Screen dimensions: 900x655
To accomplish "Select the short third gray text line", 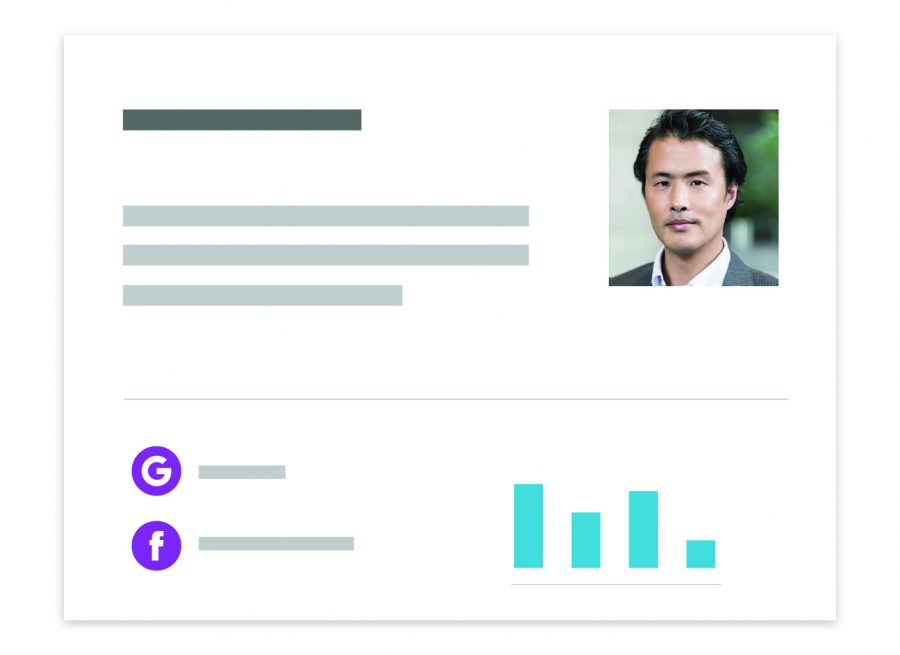I will click(262, 295).
